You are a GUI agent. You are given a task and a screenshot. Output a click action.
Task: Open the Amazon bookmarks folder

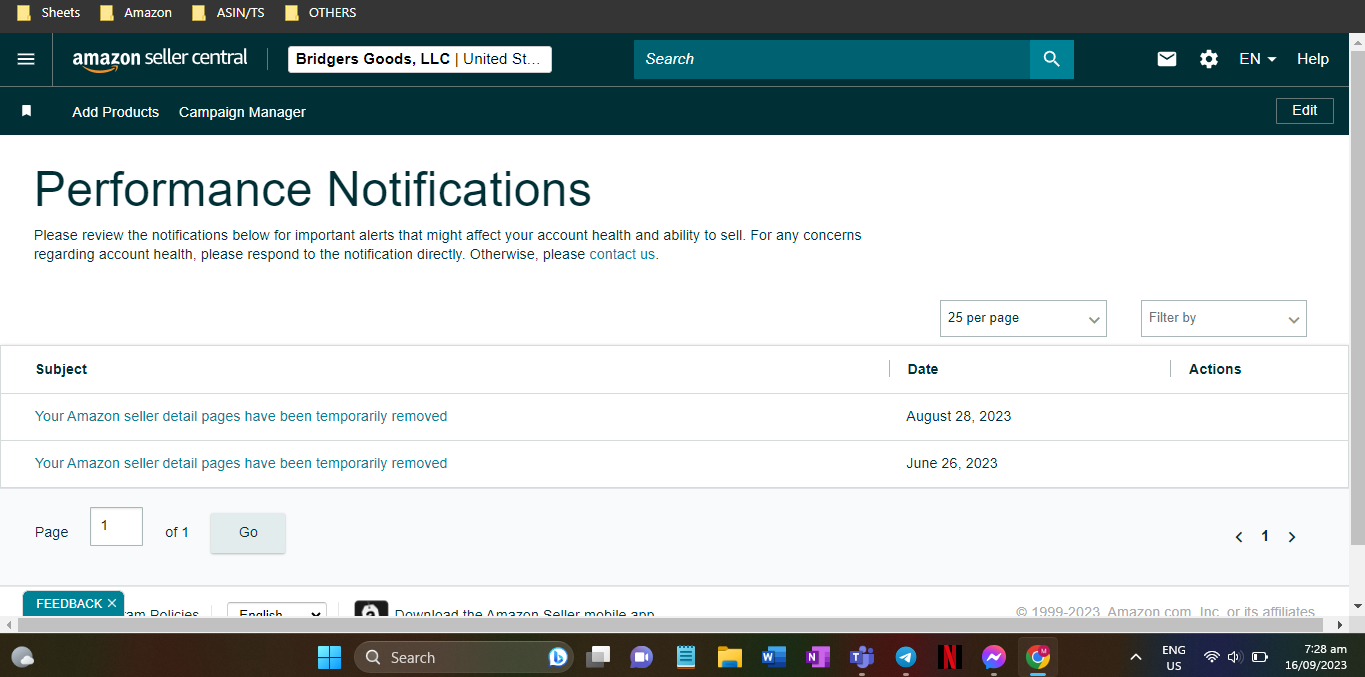tap(136, 13)
